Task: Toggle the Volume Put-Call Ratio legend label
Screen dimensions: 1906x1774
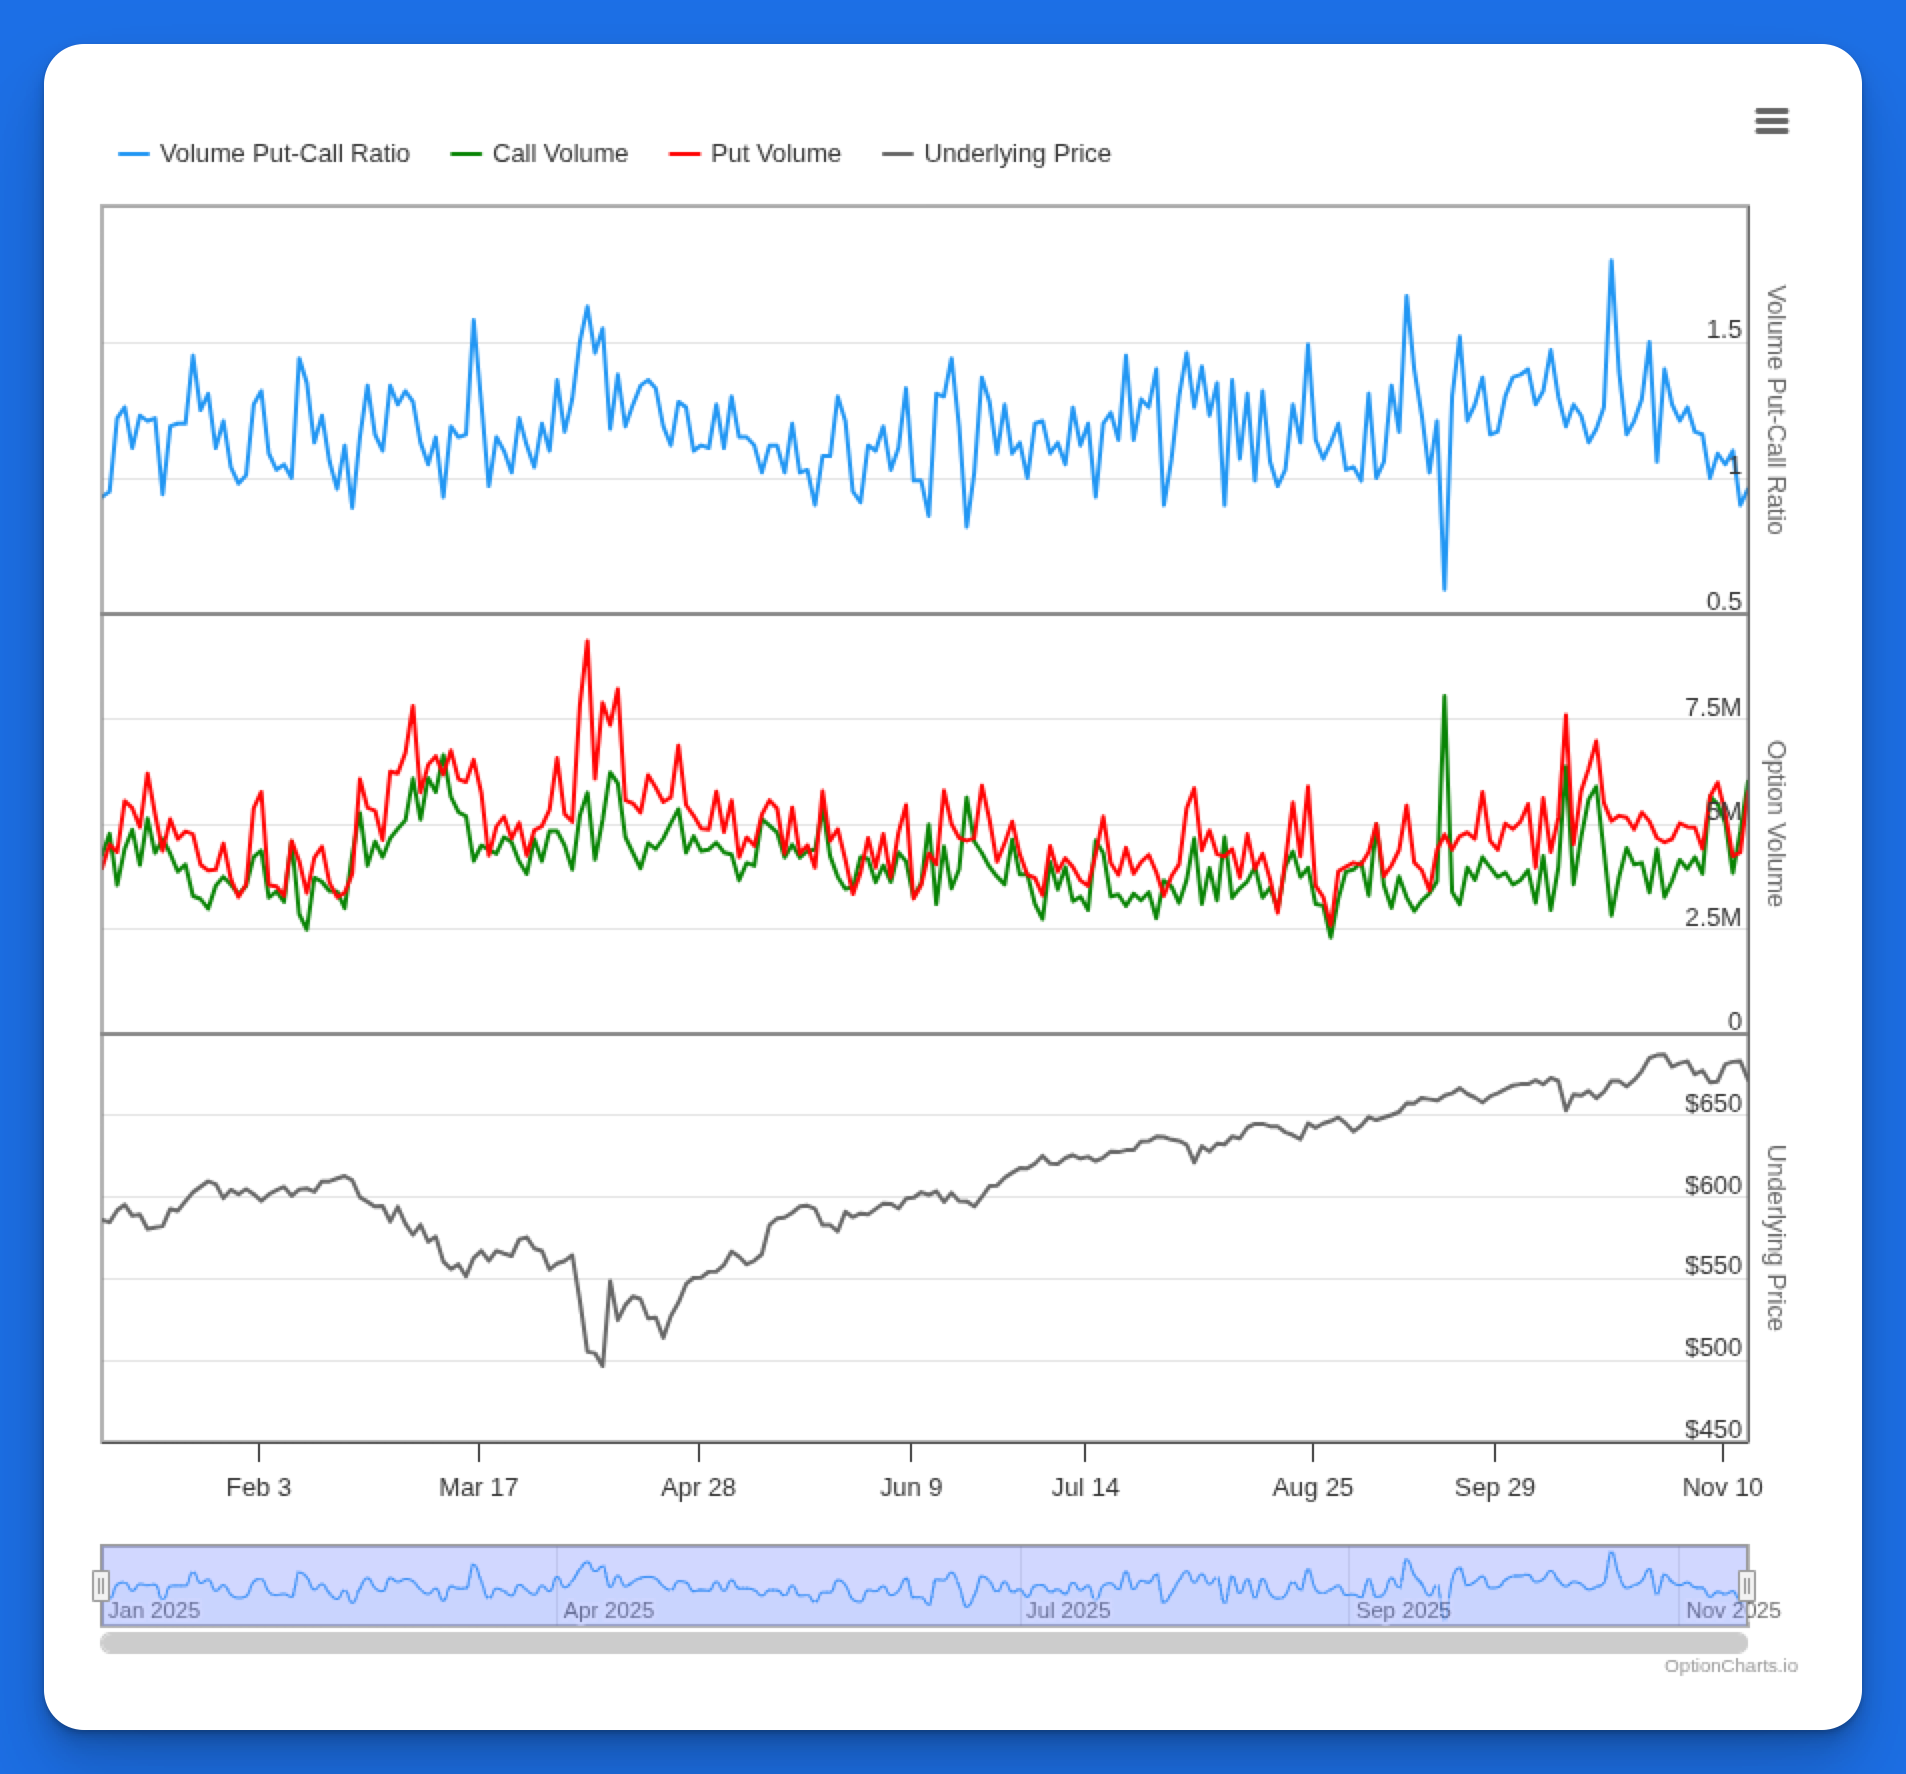Action: click(x=284, y=154)
